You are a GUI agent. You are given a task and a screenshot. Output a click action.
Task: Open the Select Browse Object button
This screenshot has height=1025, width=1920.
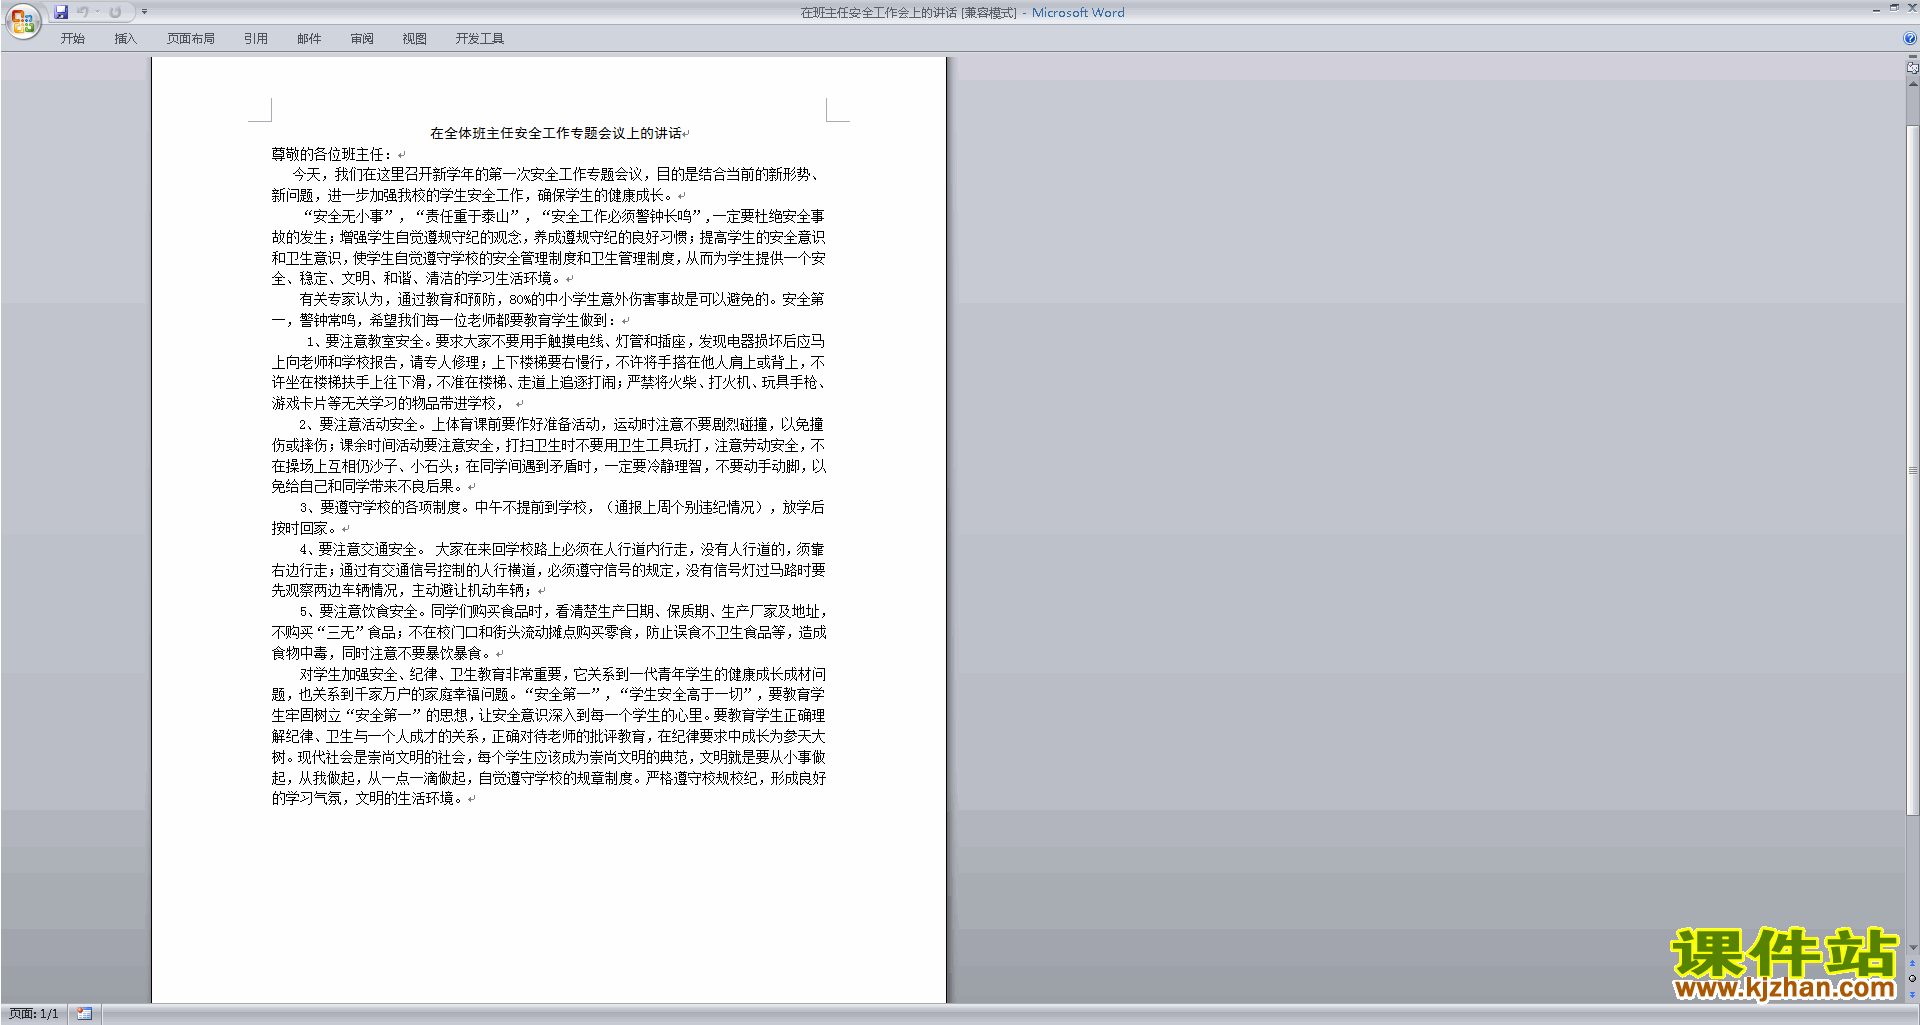(x=1913, y=979)
